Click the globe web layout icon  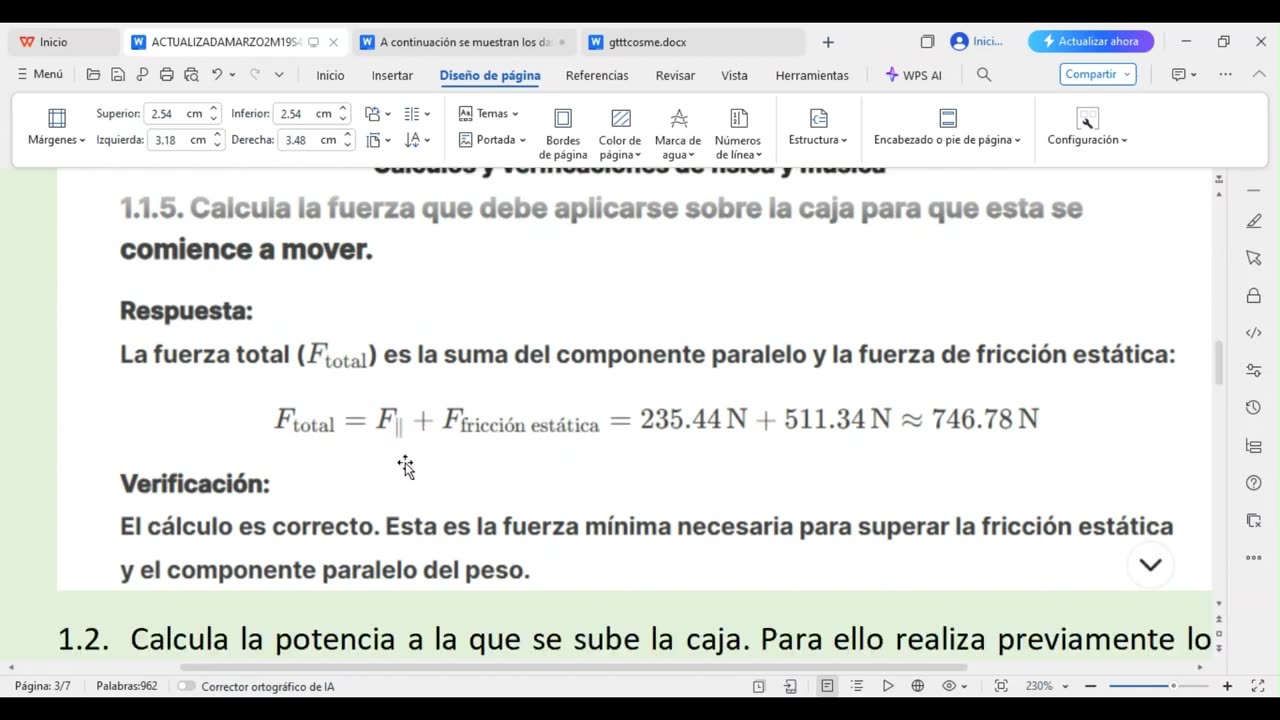click(x=917, y=686)
